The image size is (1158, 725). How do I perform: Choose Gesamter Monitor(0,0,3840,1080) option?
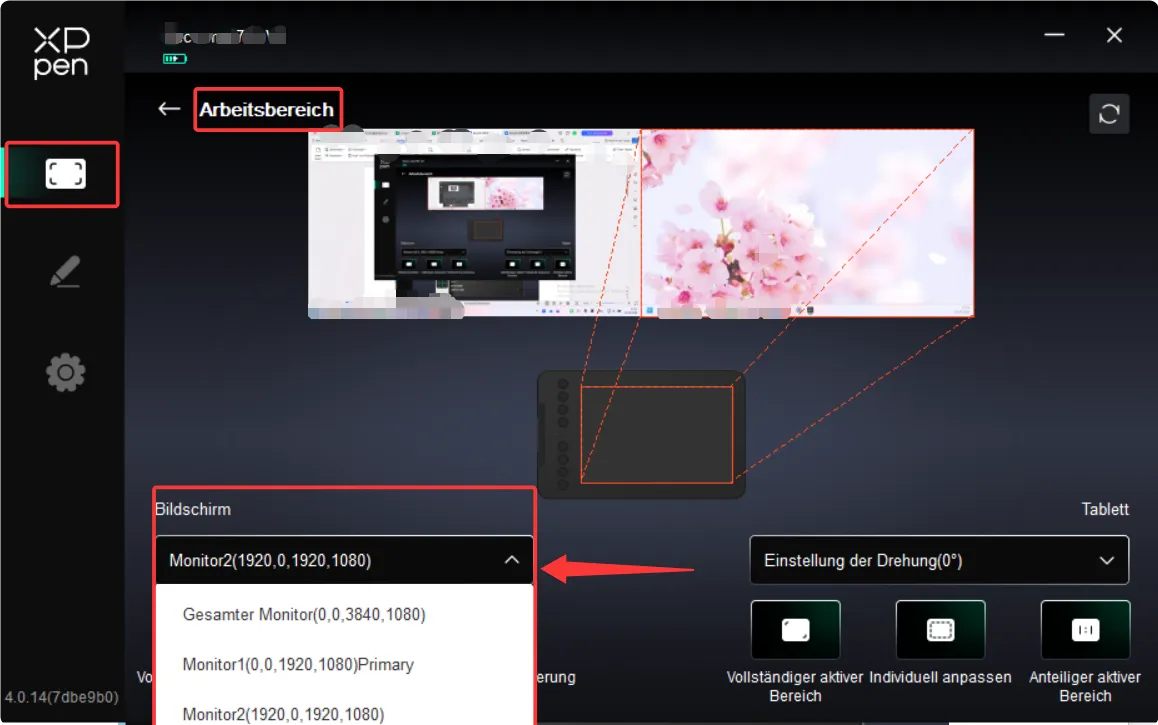pyautogui.click(x=344, y=614)
